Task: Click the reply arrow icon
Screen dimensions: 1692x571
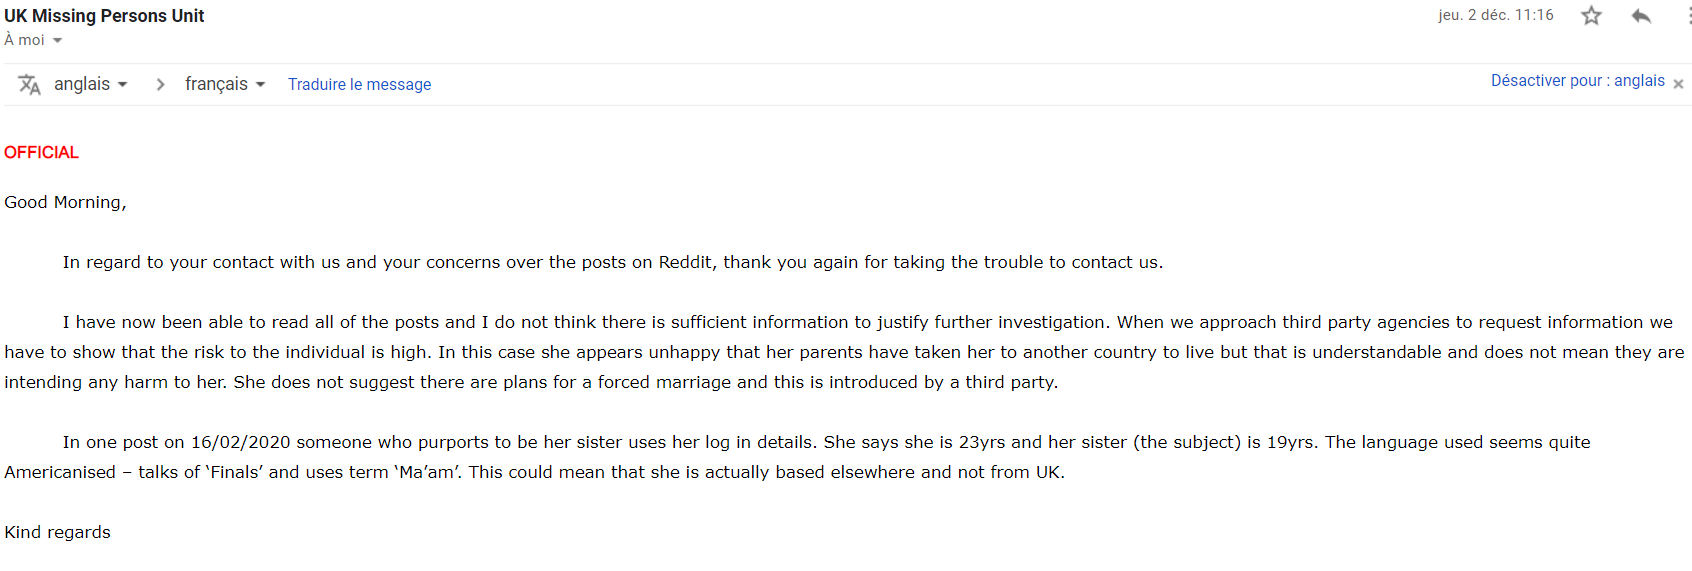Action: point(1641,15)
